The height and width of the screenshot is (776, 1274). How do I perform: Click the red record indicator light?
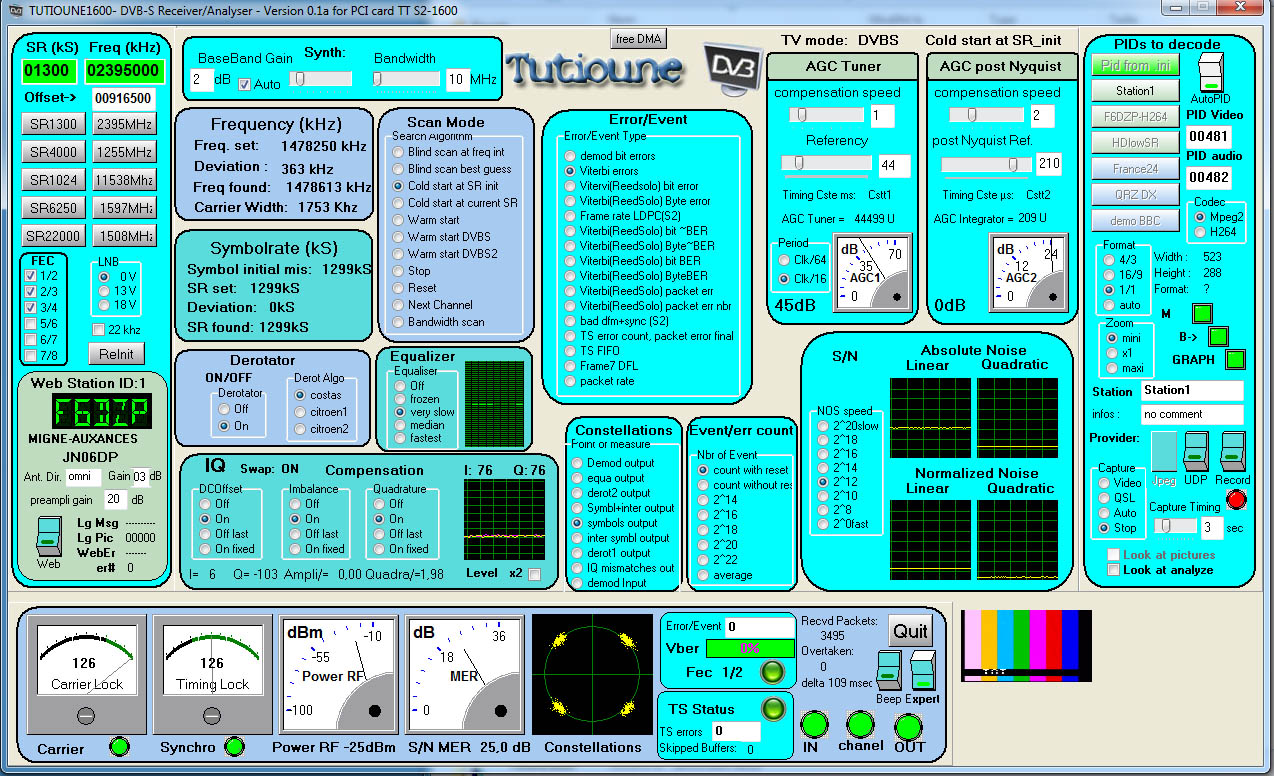1237,499
